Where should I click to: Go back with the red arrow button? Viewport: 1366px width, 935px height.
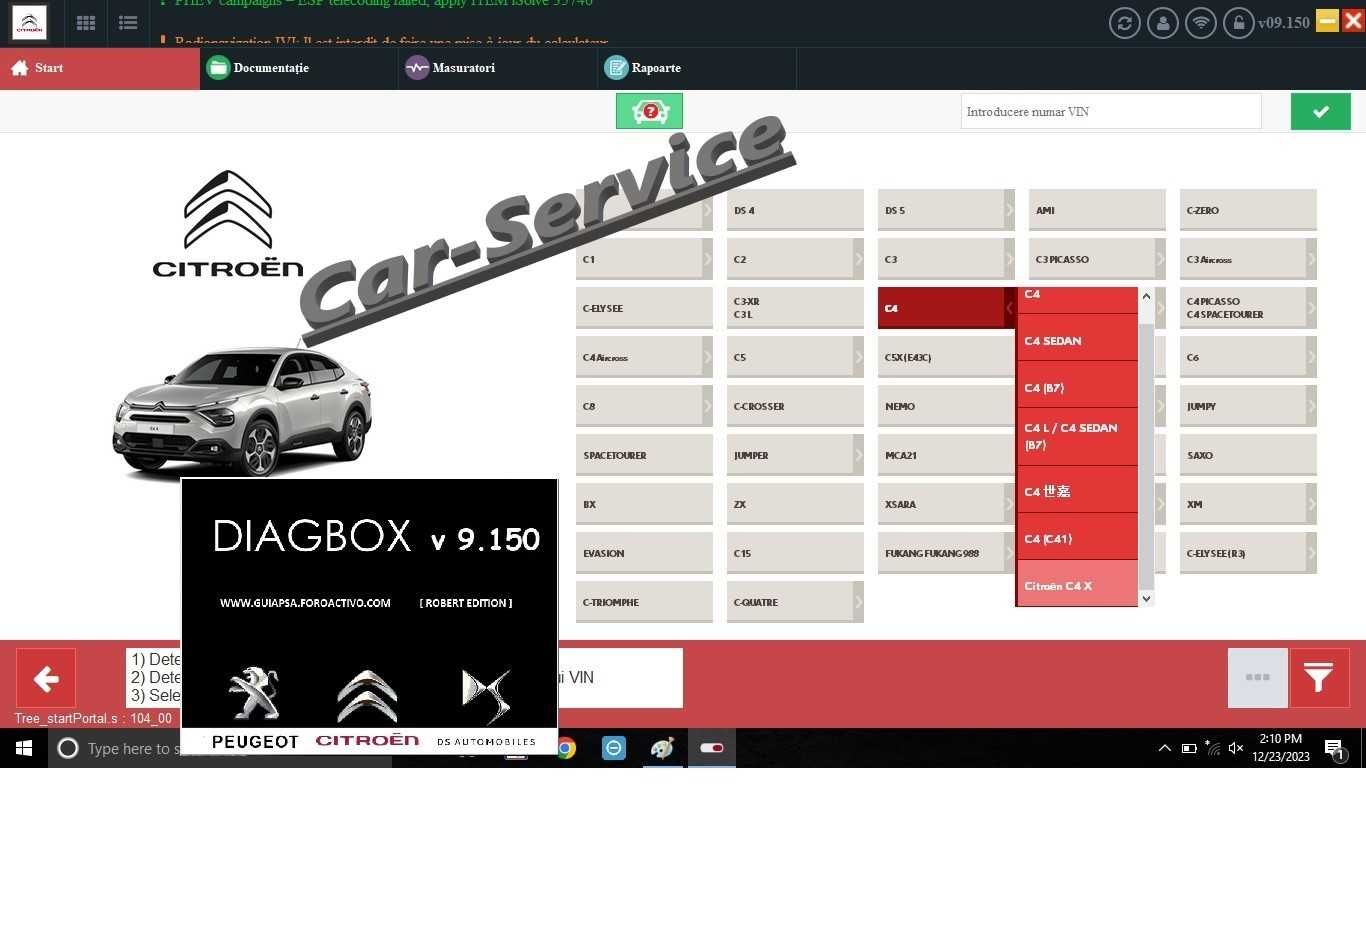pos(46,679)
